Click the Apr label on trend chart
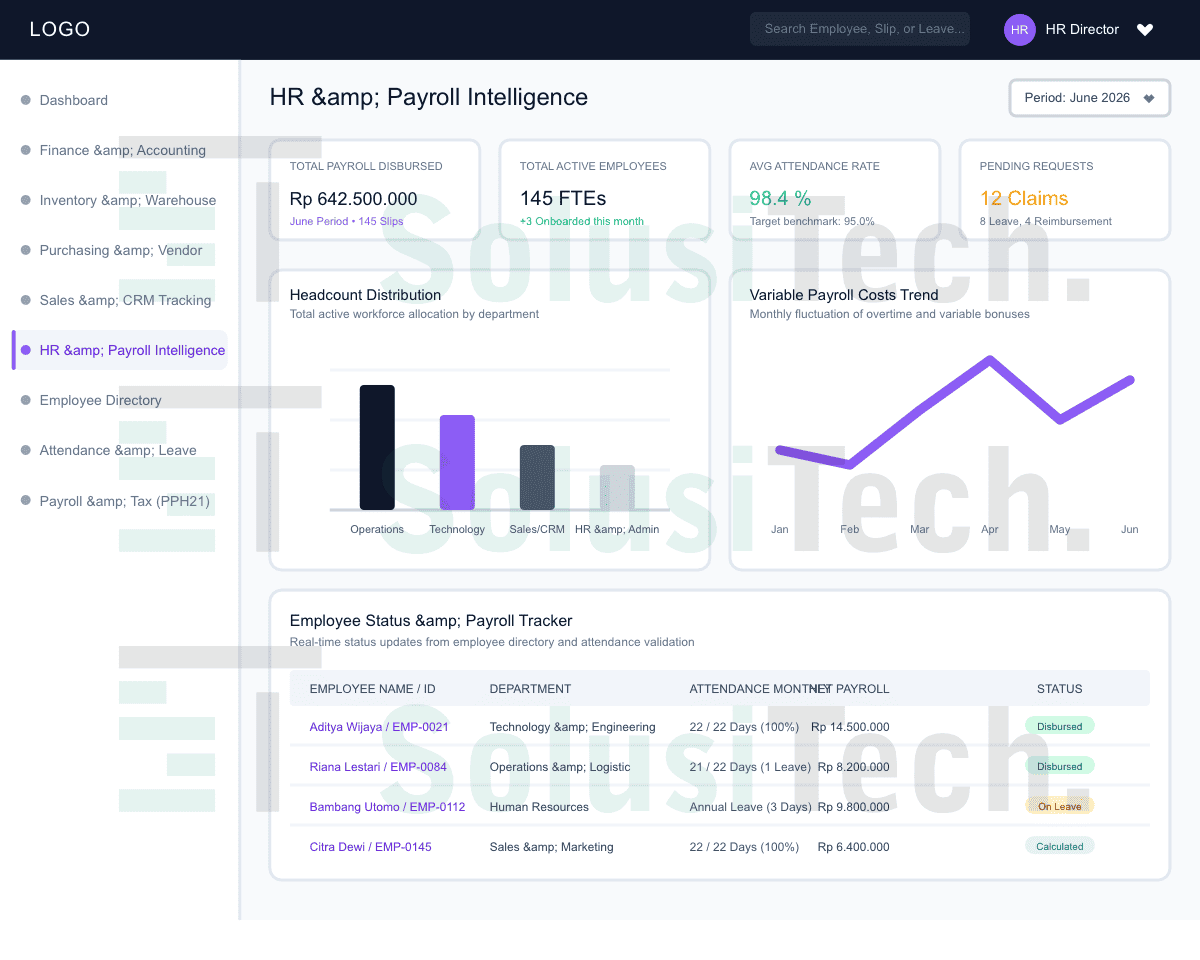Image resolution: width=1200 pixels, height=960 pixels. 990,529
